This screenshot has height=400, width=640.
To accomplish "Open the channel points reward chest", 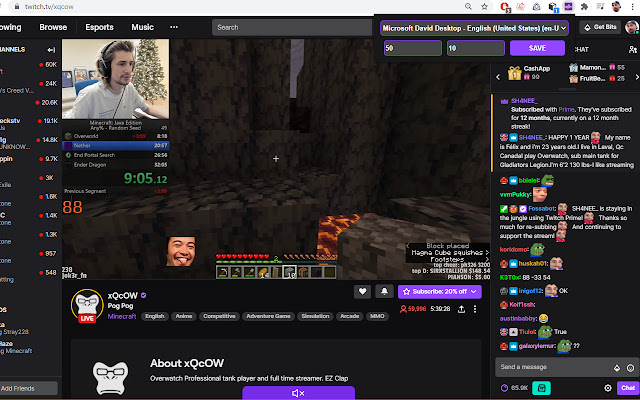I will pyautogui.click(x=541, y=388).
